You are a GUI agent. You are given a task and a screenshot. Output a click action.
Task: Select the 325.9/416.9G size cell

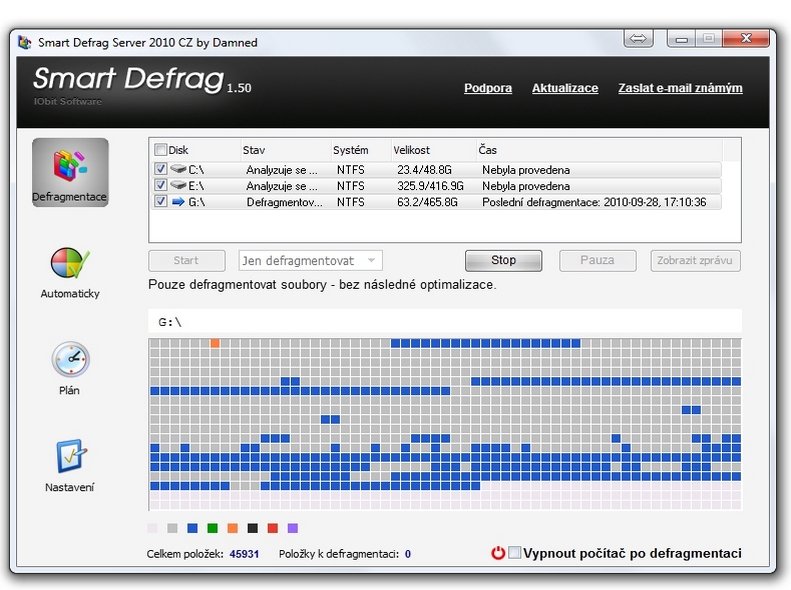430,186
